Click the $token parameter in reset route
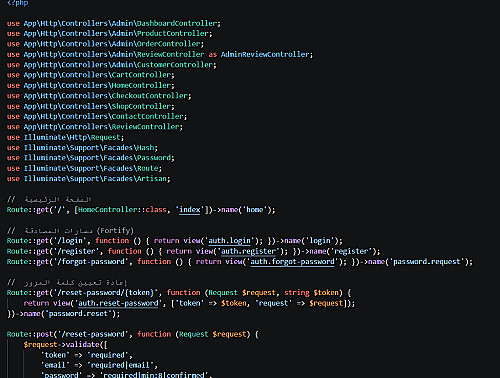 tap(326, 293)
